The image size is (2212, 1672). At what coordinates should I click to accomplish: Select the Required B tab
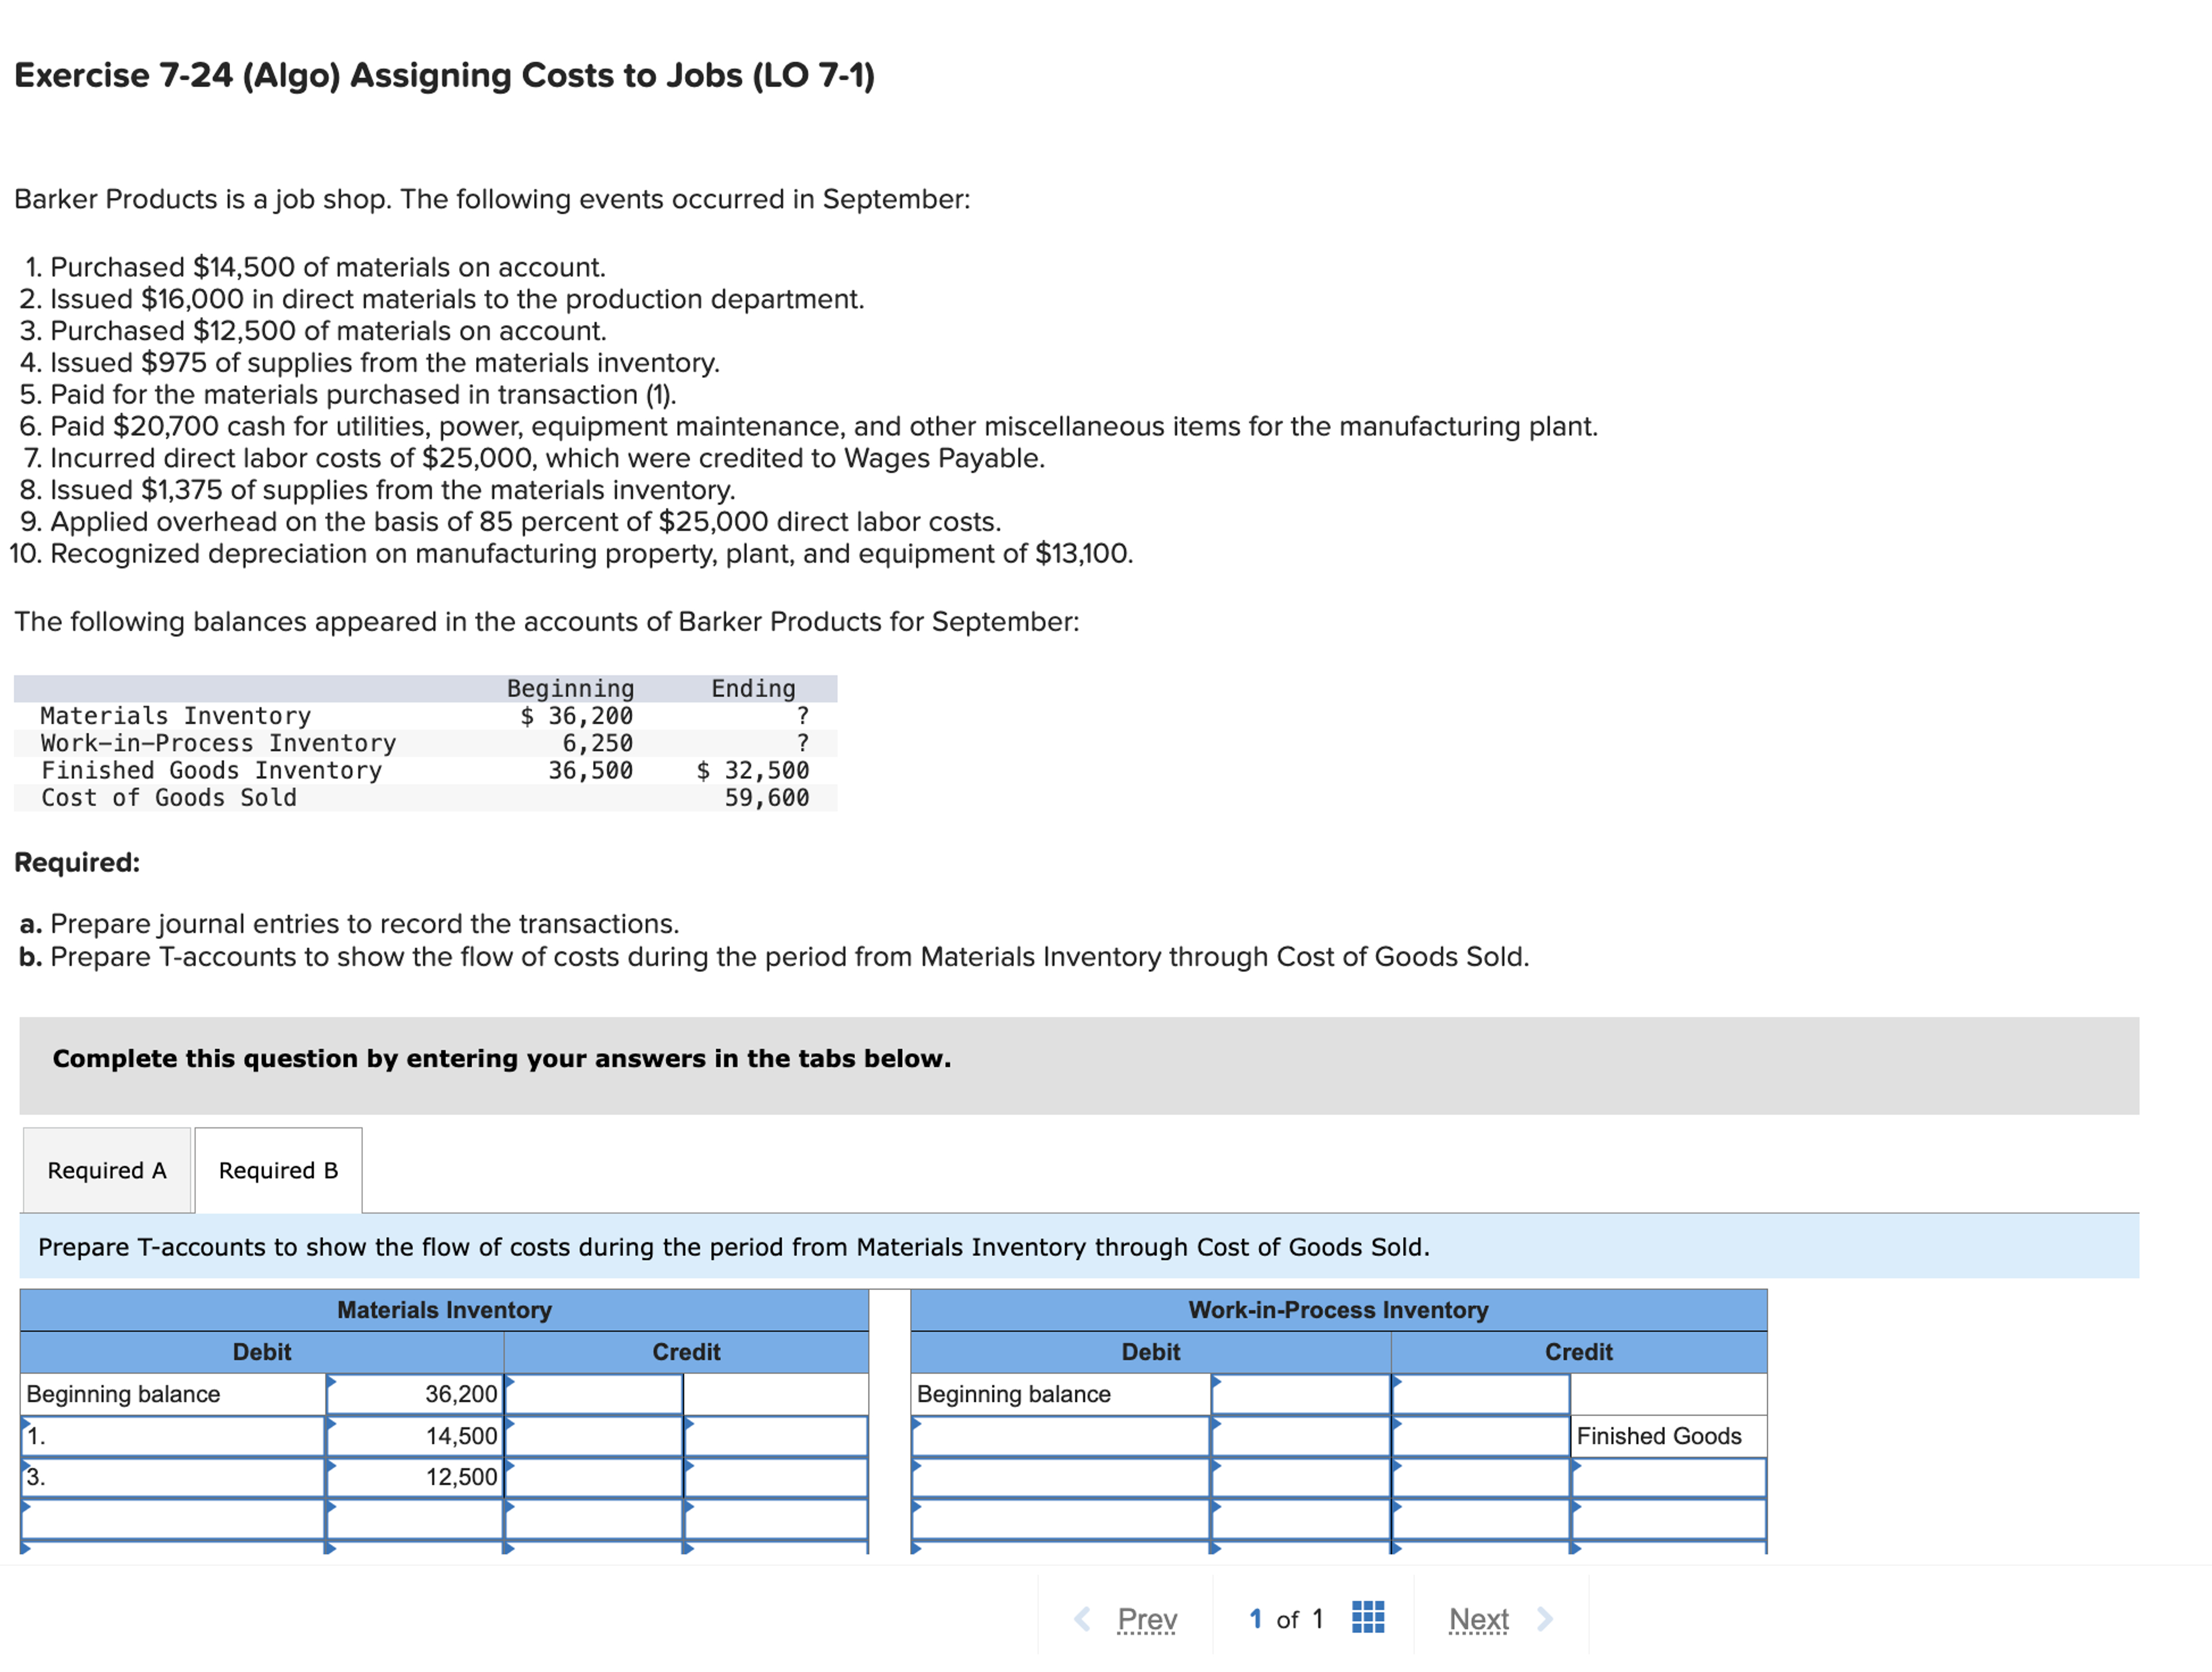coord(278,1170)
